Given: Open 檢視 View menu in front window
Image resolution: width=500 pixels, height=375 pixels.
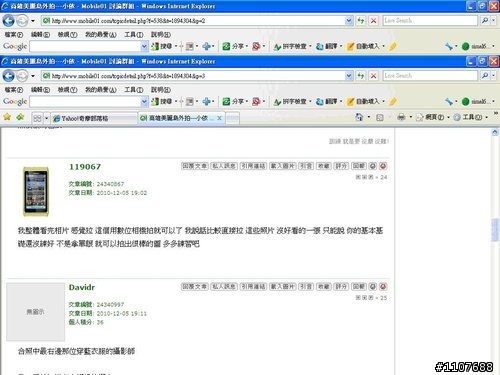Looking at the screenshot, I should pos(67,90).
